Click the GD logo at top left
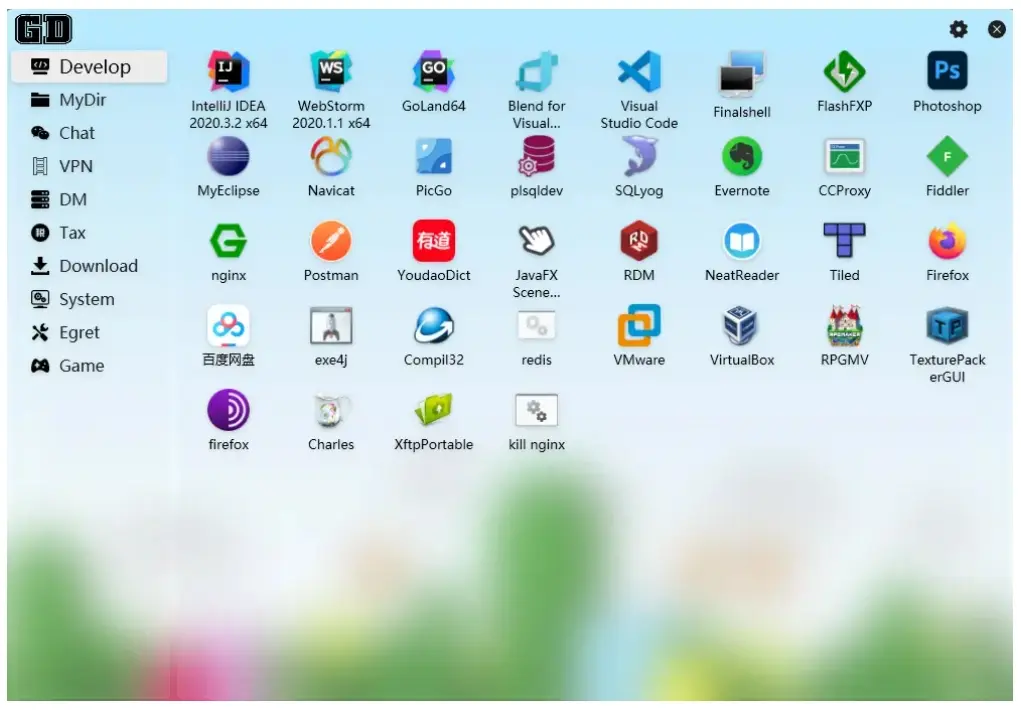This screenshot has width=1021, height=710. pyautogui.click(x=44, y=29)
